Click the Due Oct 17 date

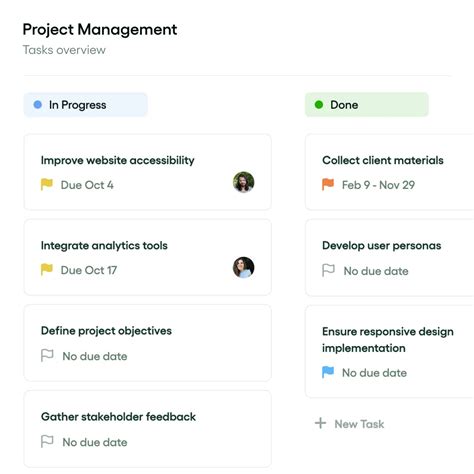[89, 270]
